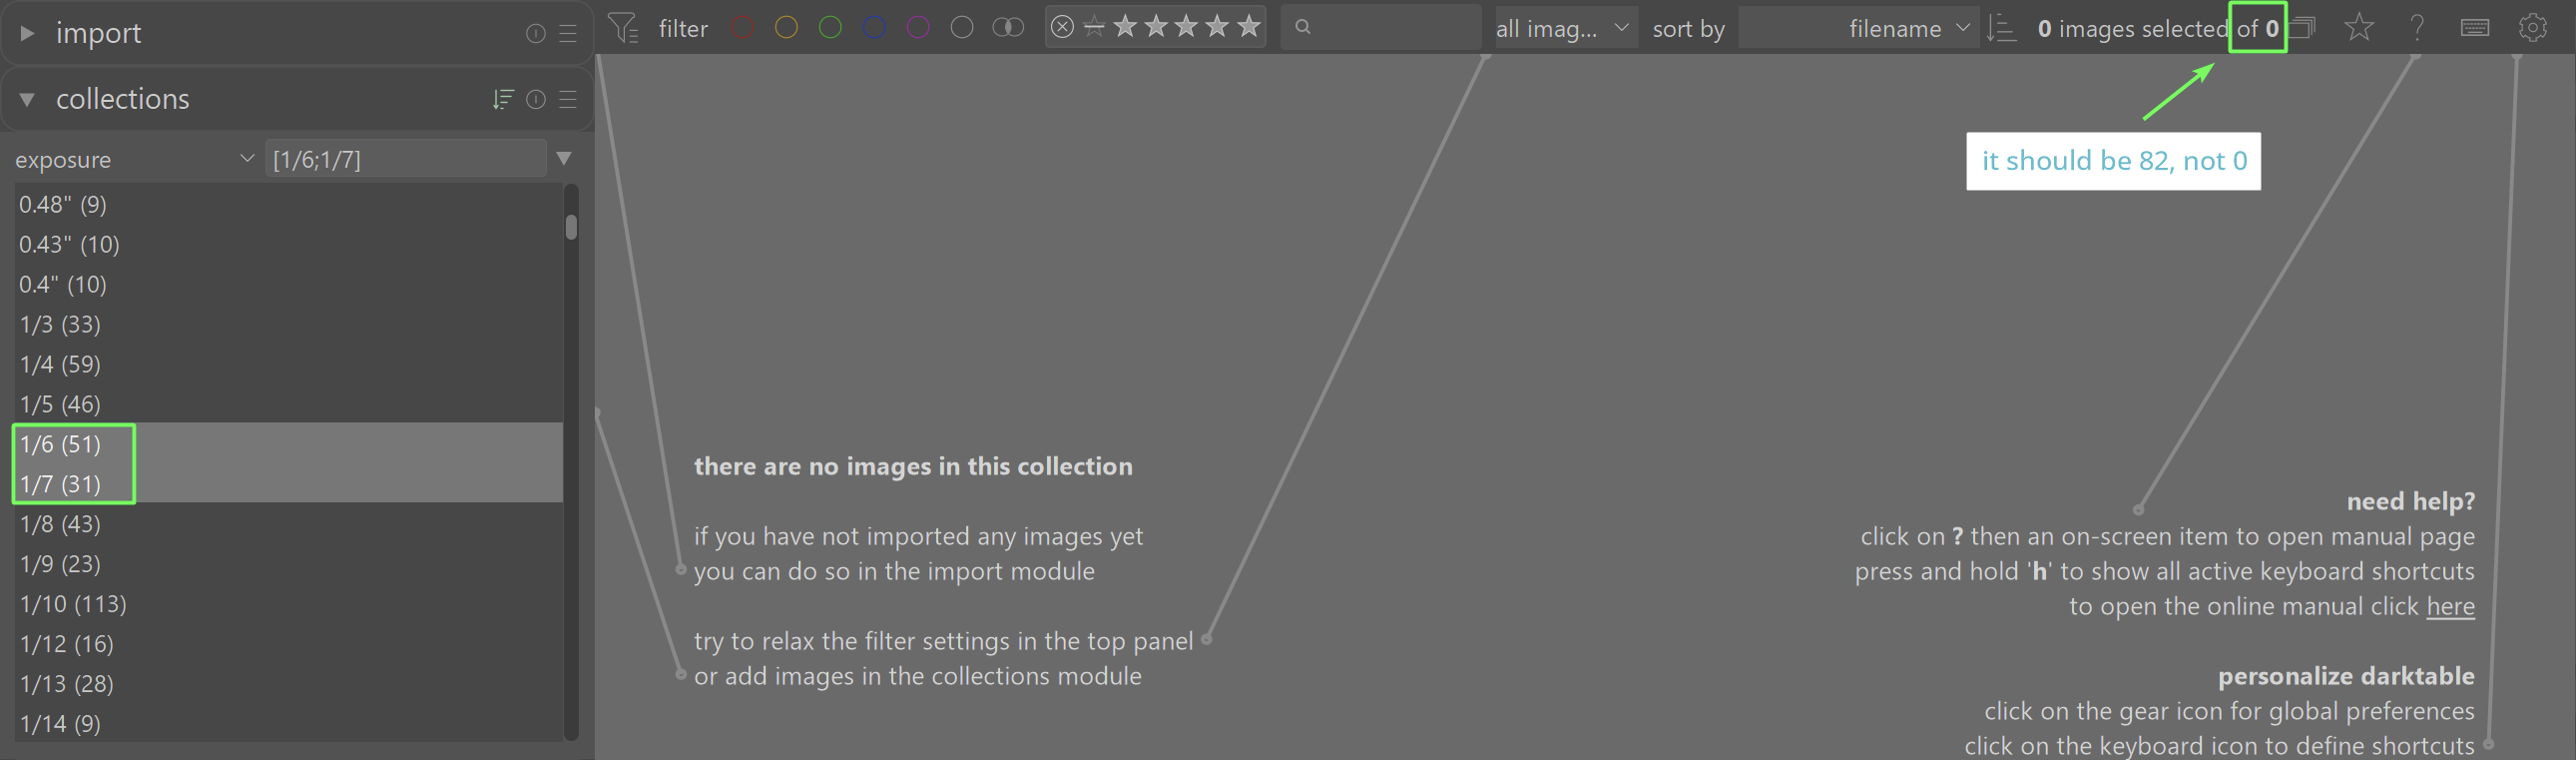Reverse the sort order icon next to filename
Screen dimensions: 2576x760
coord(2001,28)
